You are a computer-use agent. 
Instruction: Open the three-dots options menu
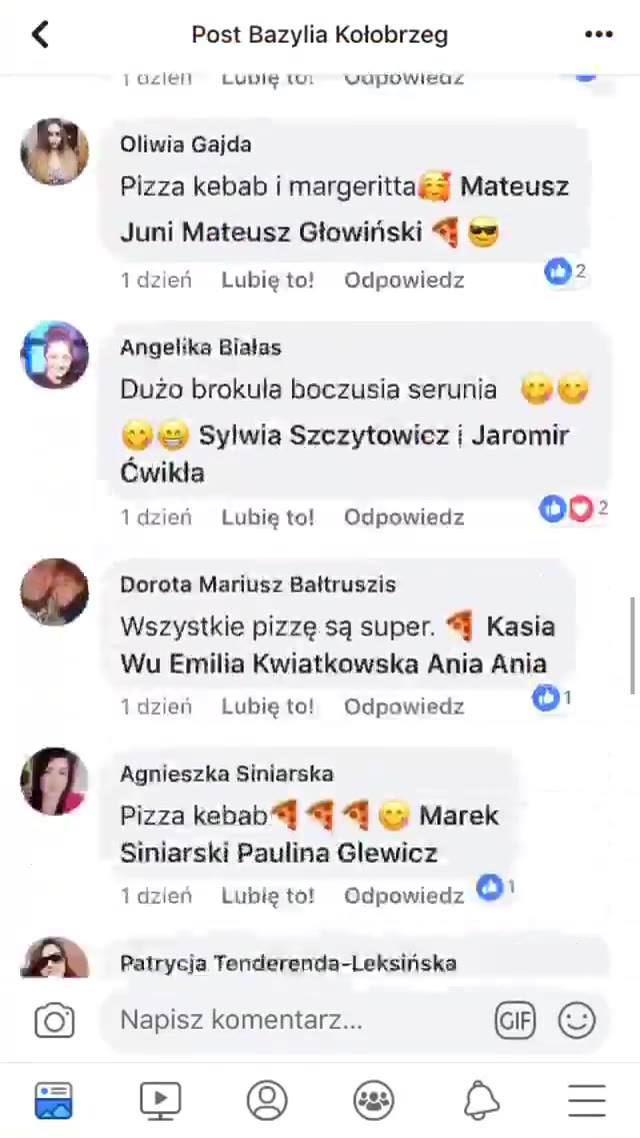599,34
